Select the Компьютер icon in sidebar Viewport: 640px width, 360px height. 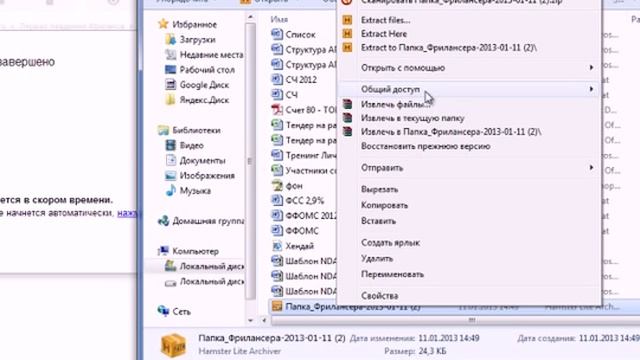[163, 251]
